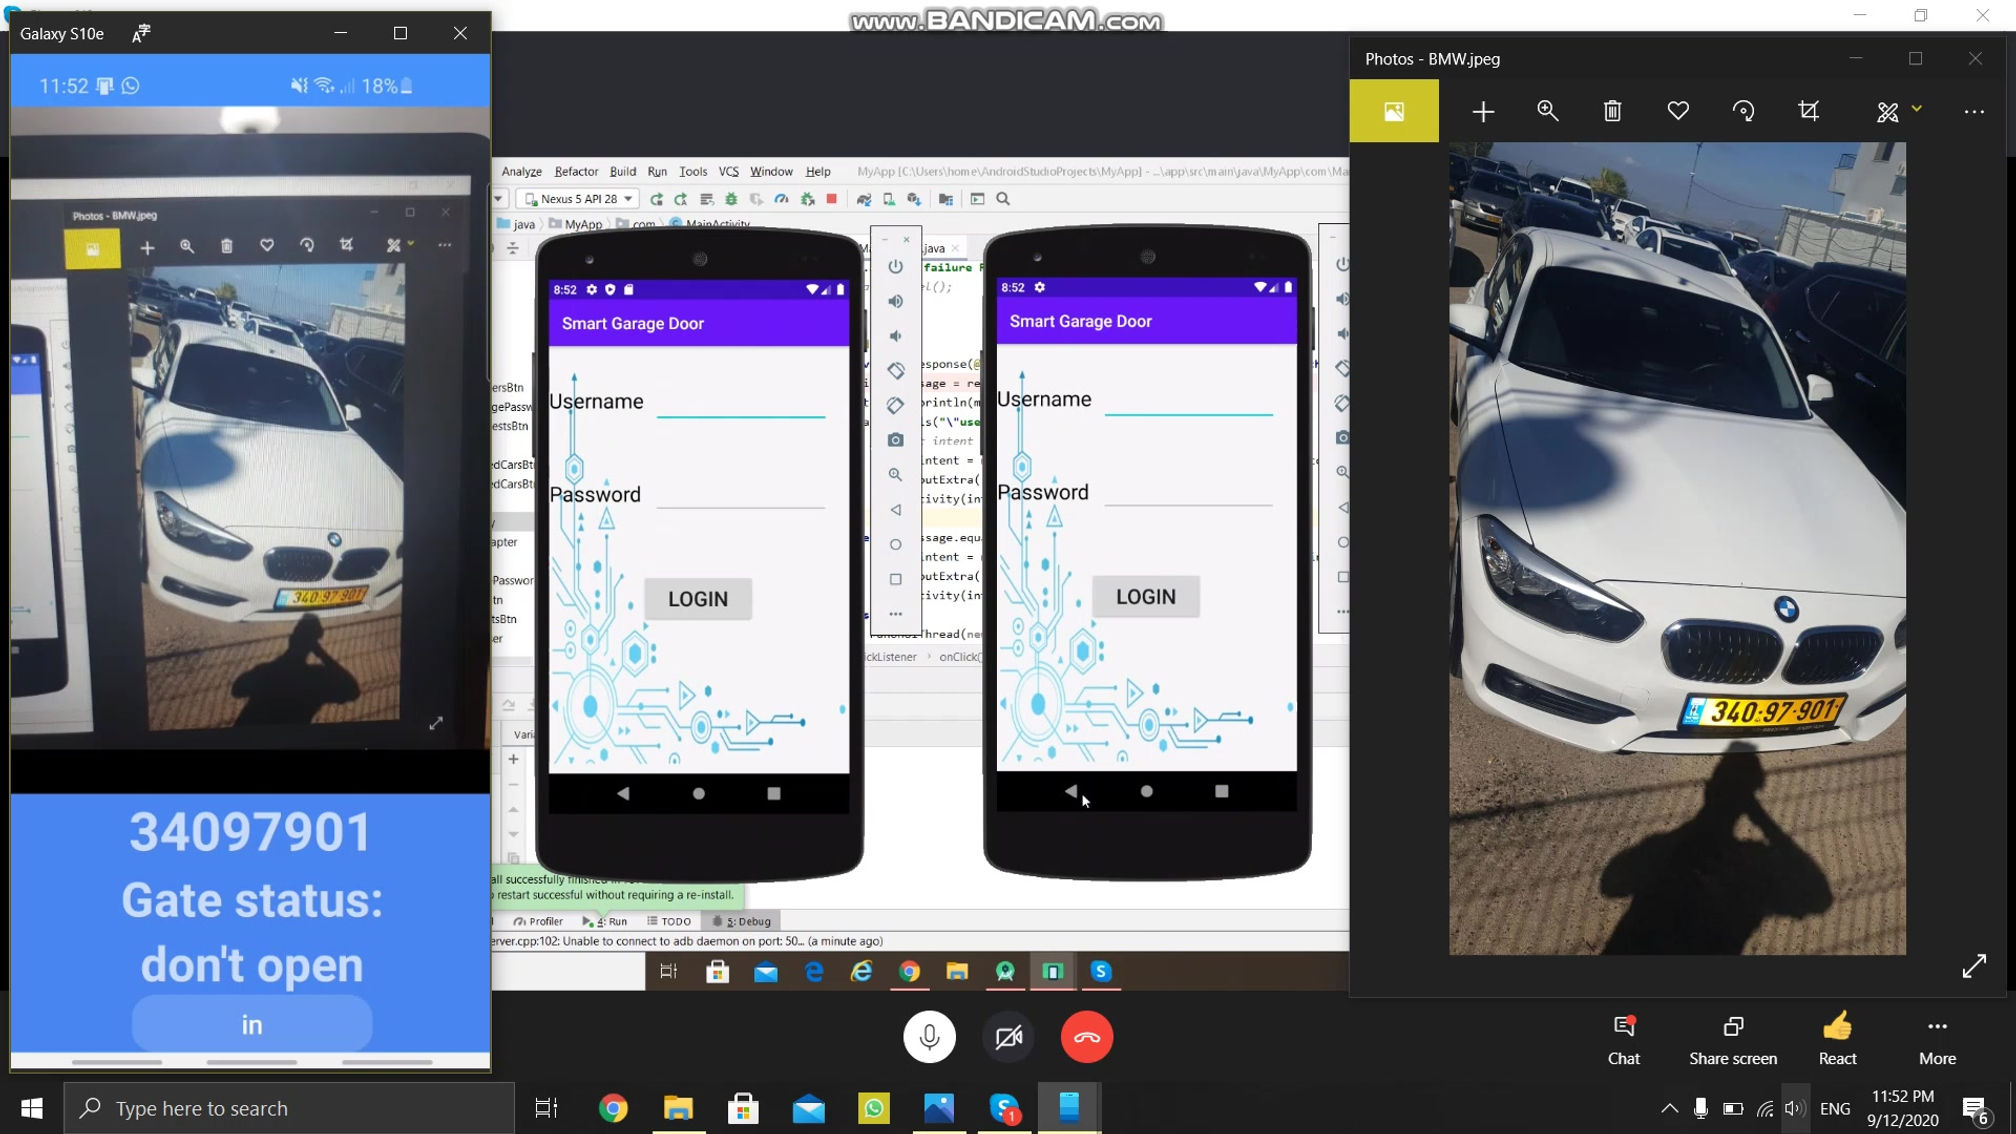Expand the Edit & Create dropdown arrow
Screen dimensions: 2016x1134
click(x=1916, y=109)
